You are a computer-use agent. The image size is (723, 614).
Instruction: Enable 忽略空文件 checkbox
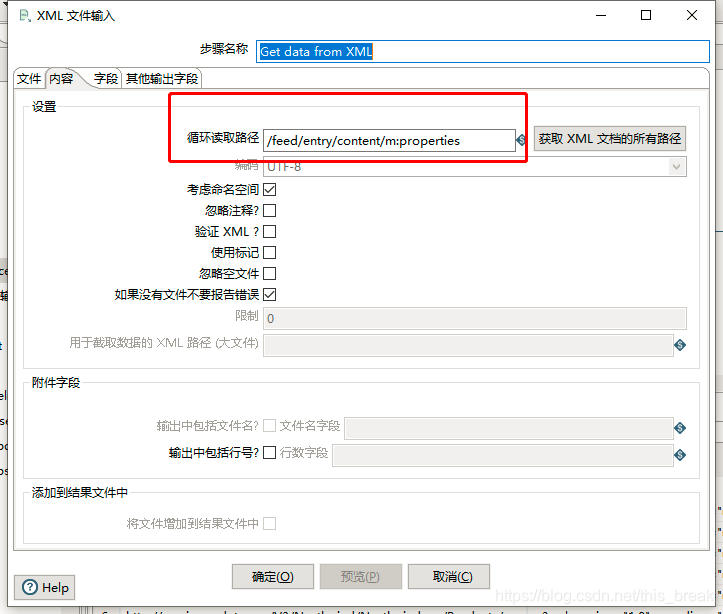pos(270,273)
